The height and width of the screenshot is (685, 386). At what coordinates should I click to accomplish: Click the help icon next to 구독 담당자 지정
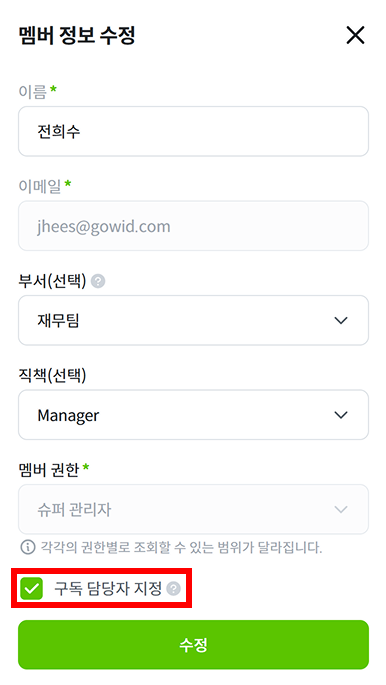click(x=173, y=588)
